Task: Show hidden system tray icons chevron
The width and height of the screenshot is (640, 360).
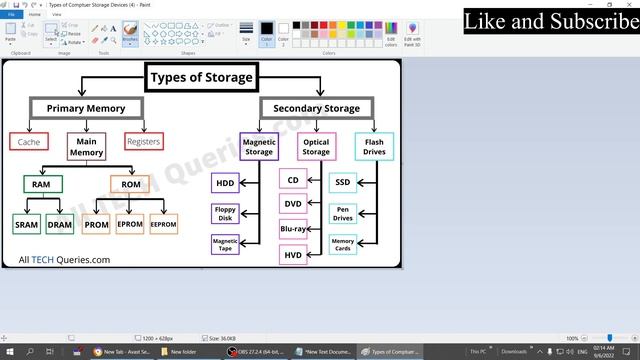Action: pyautogui.click(x=540, y=351)
